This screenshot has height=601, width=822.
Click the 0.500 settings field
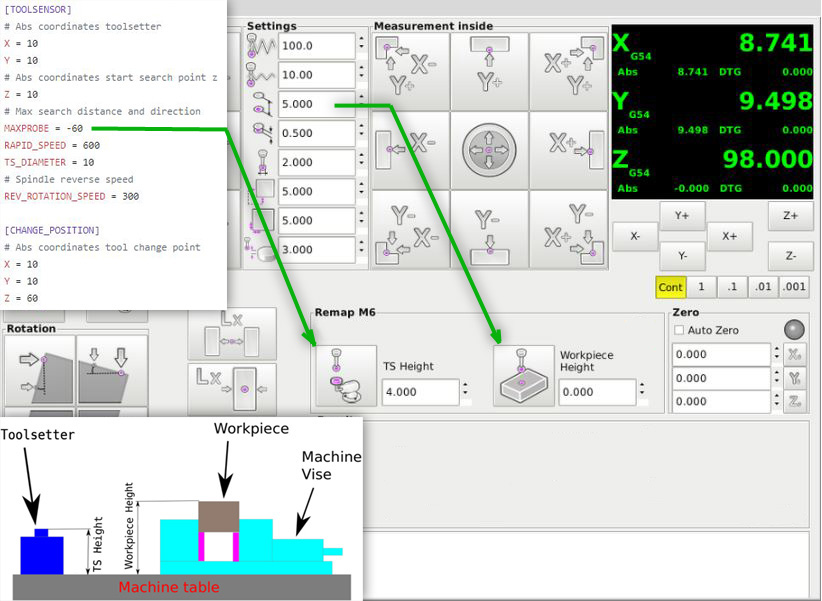point(317,133)
